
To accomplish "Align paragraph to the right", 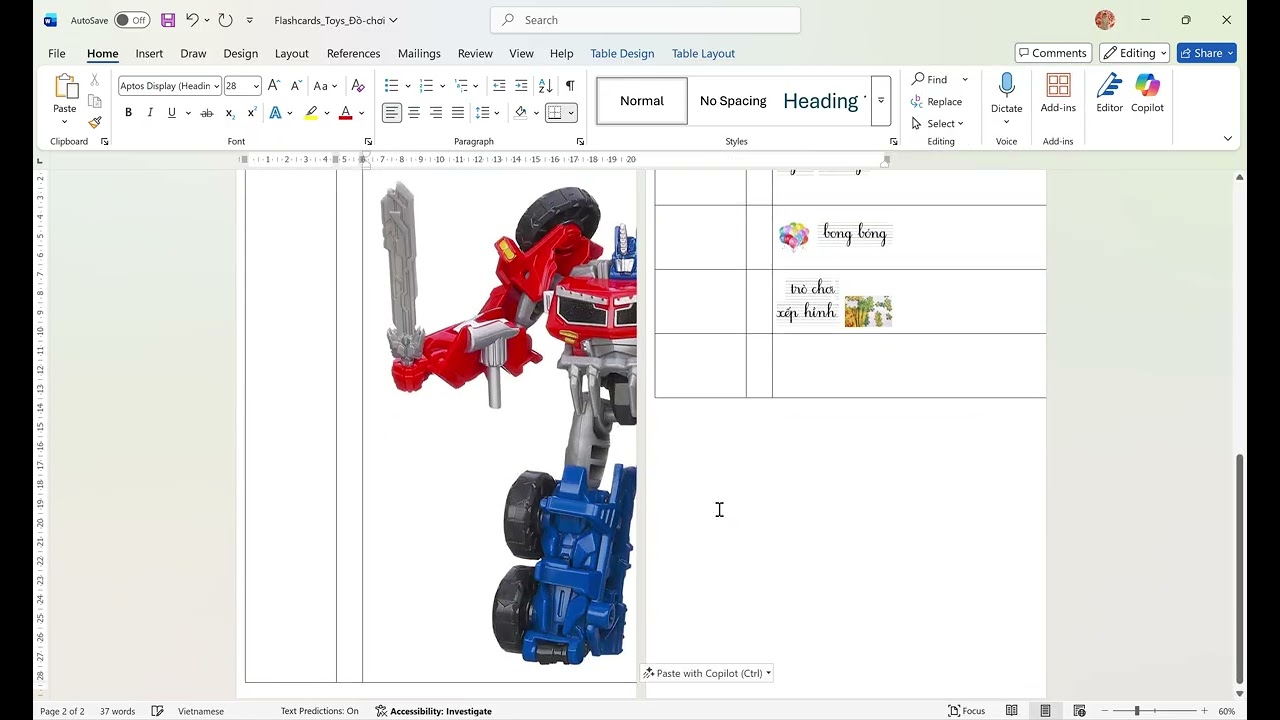I will tap(436, 113).
